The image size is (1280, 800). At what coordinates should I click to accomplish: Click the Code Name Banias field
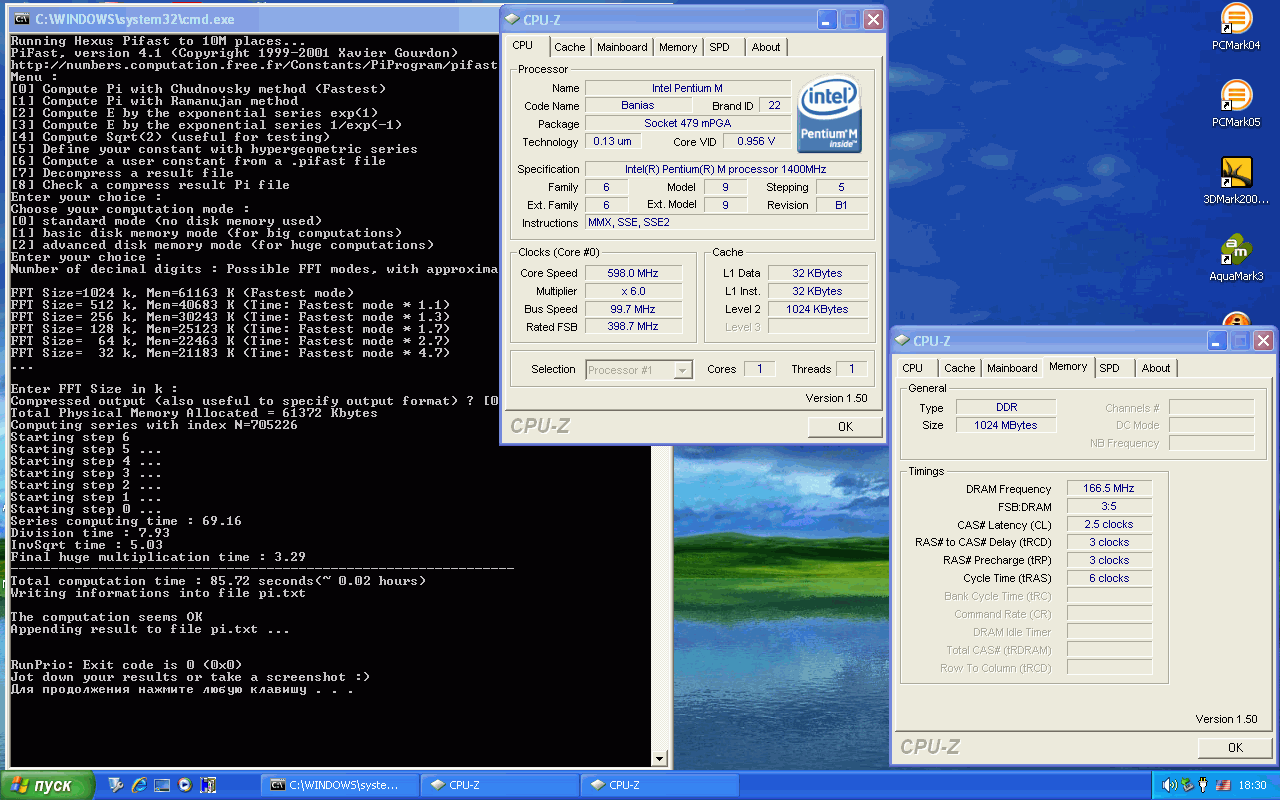point(637,105)
